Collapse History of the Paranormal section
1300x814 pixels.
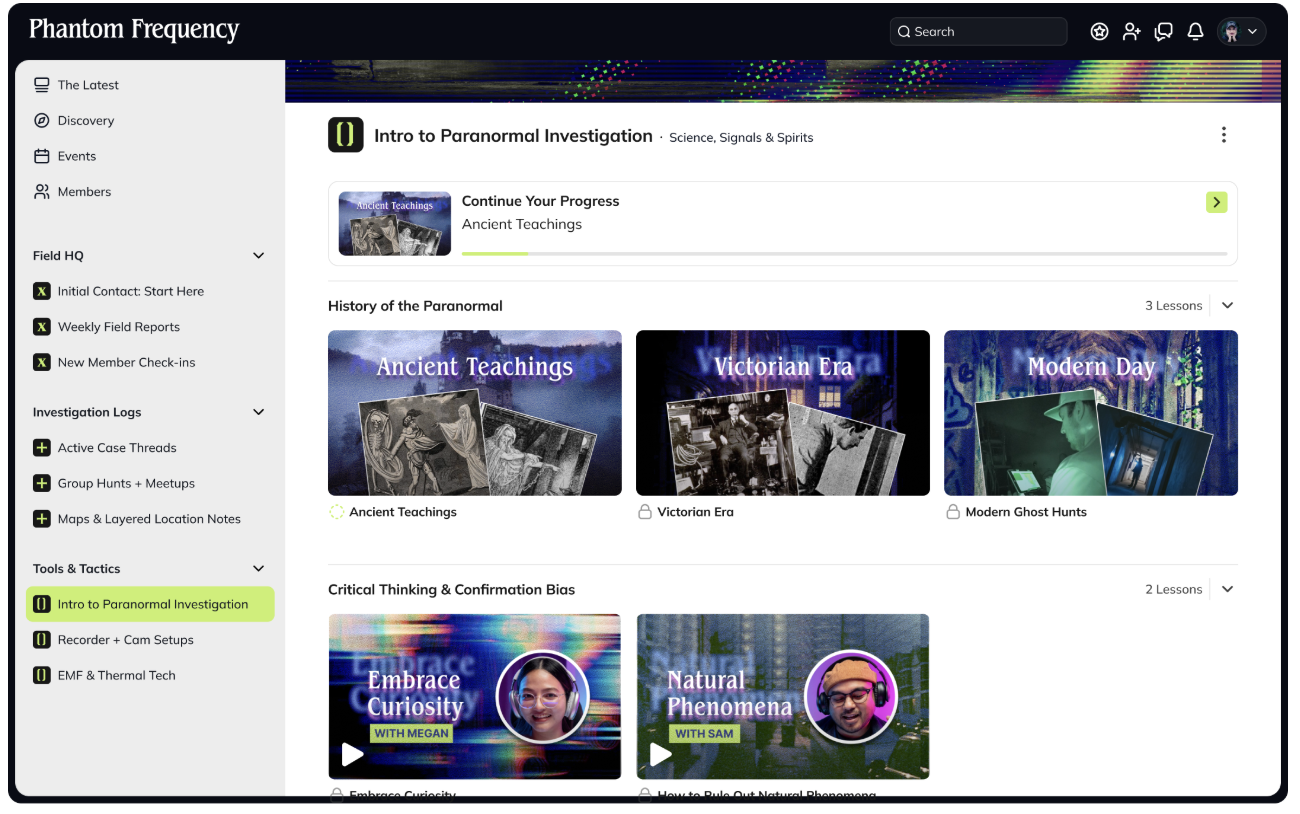(x=1228, y=306)
